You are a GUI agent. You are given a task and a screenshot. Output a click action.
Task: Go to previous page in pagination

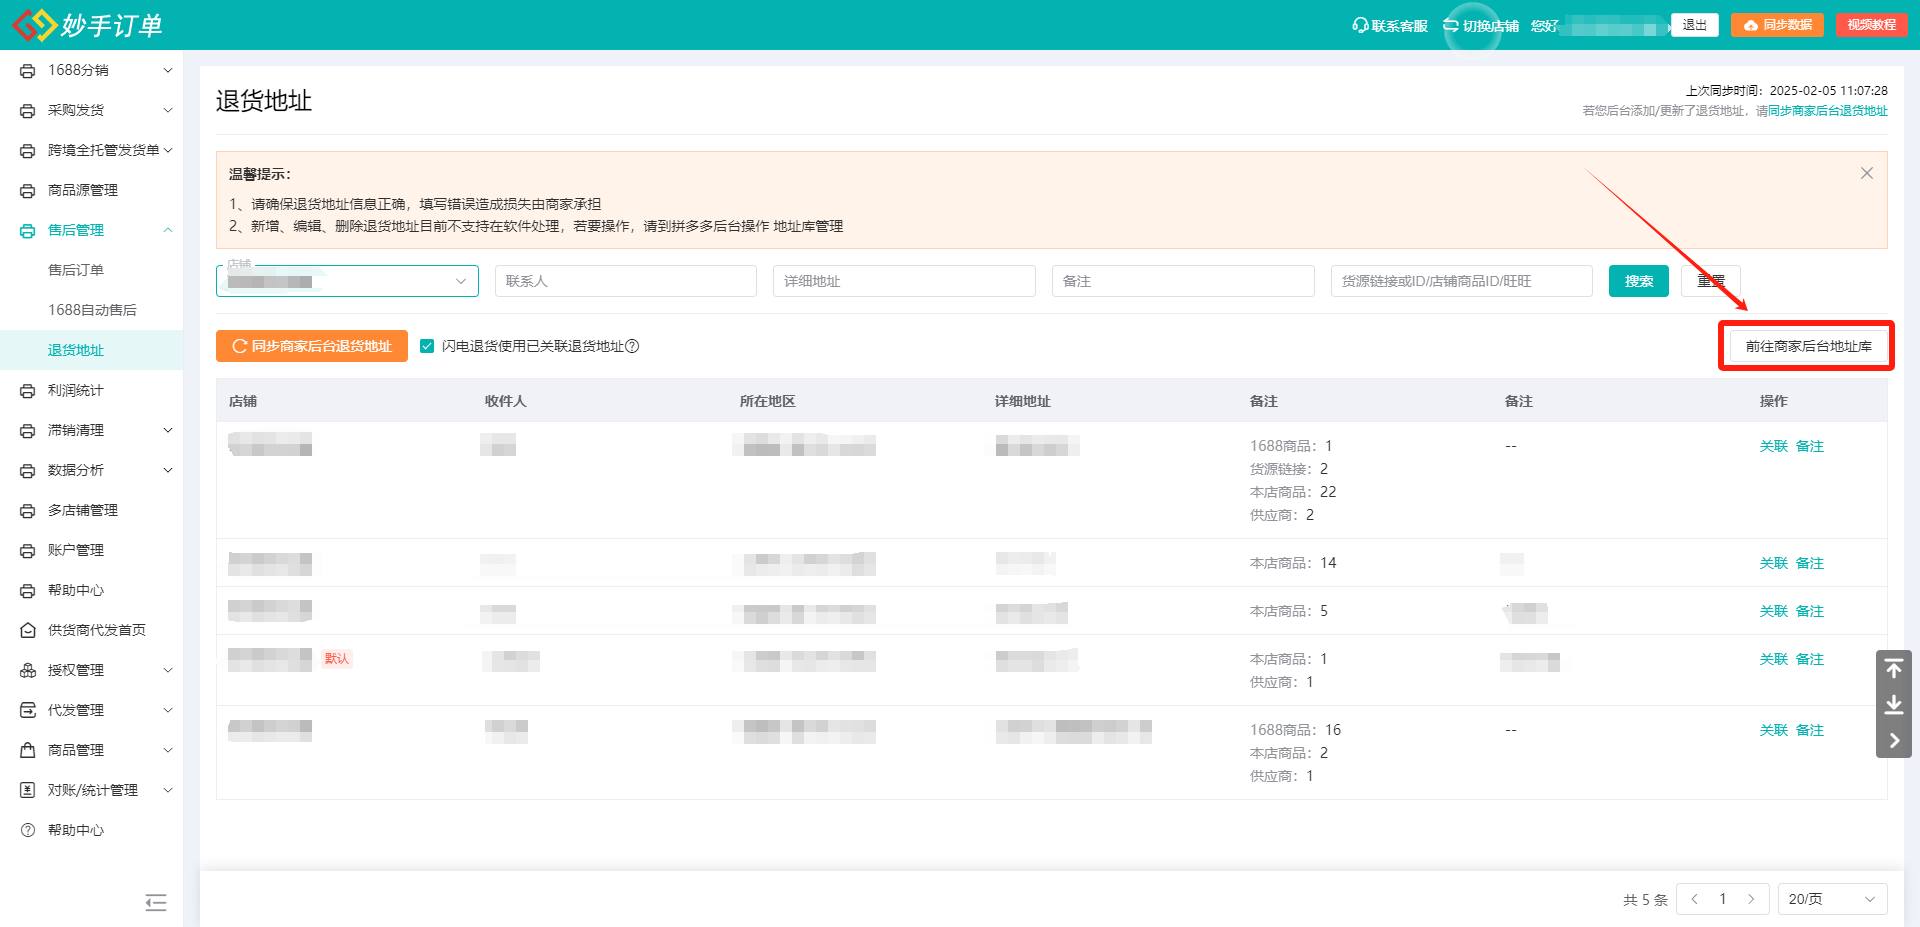[x=1695, y=899]
